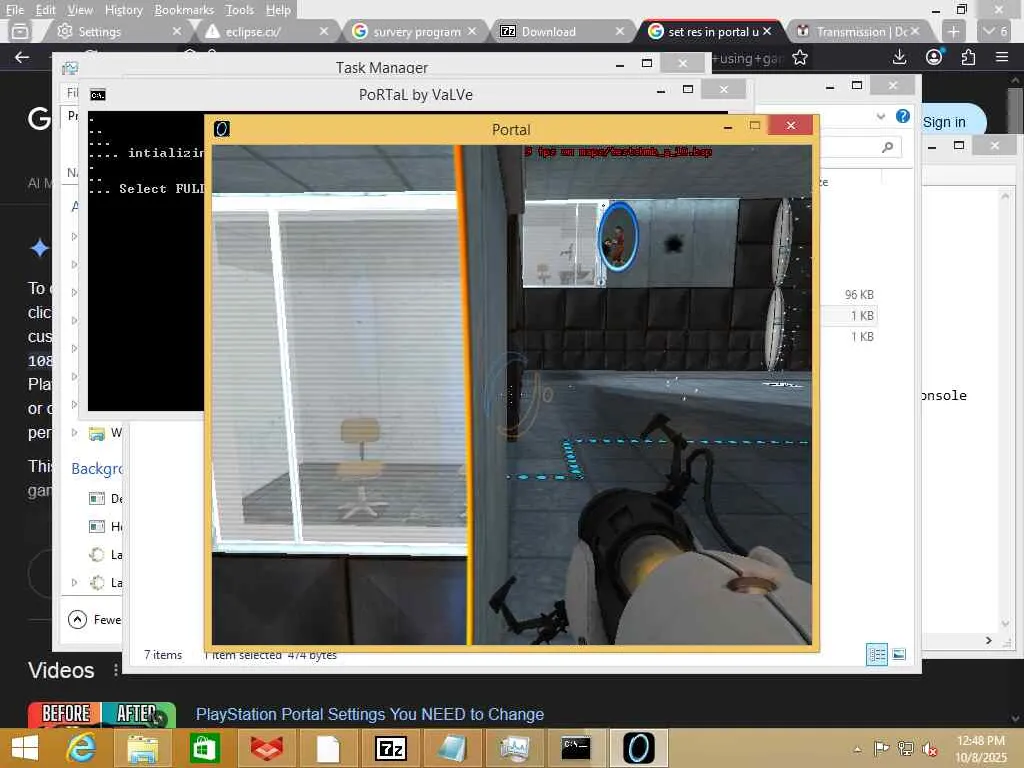1024x768 pixels.
Task: Open the Bookmarks menu in the browser
Action: 184,10
